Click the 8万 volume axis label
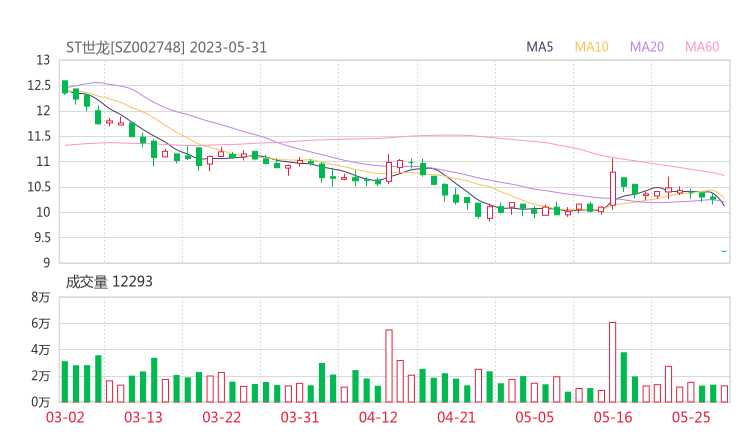Image resolution: width=740 pixels, height=440 pixels. [41, 297]
